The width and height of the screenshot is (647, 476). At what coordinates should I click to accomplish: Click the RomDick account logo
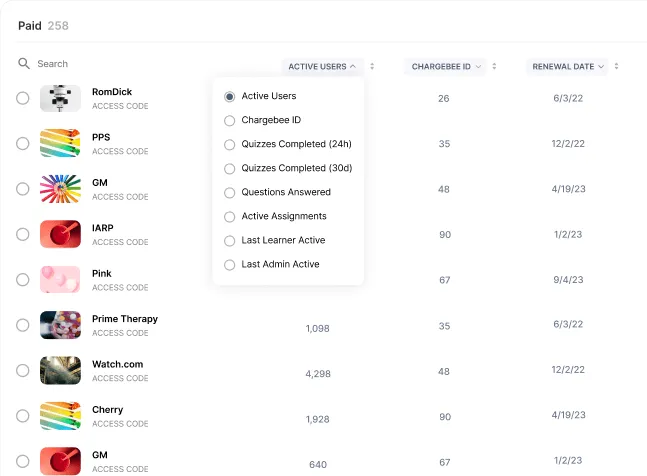click(x=60, y=98)
